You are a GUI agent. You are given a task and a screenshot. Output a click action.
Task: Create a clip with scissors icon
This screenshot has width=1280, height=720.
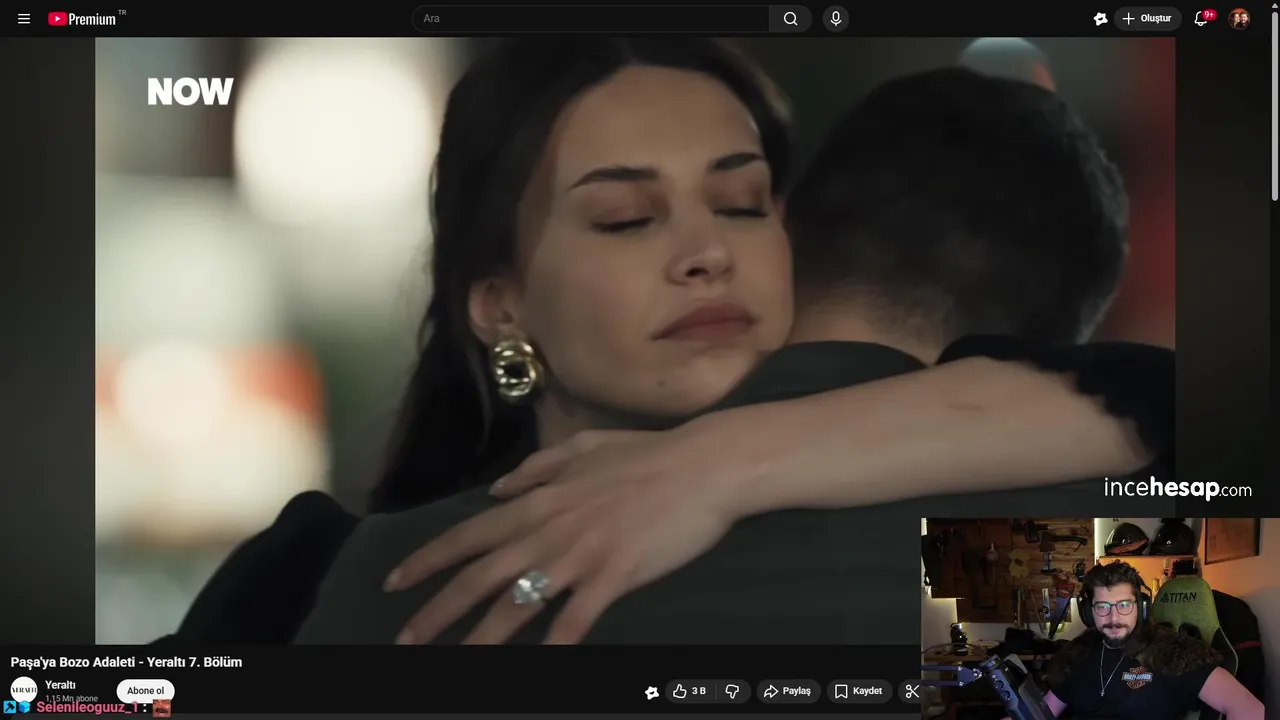[911, 691]
